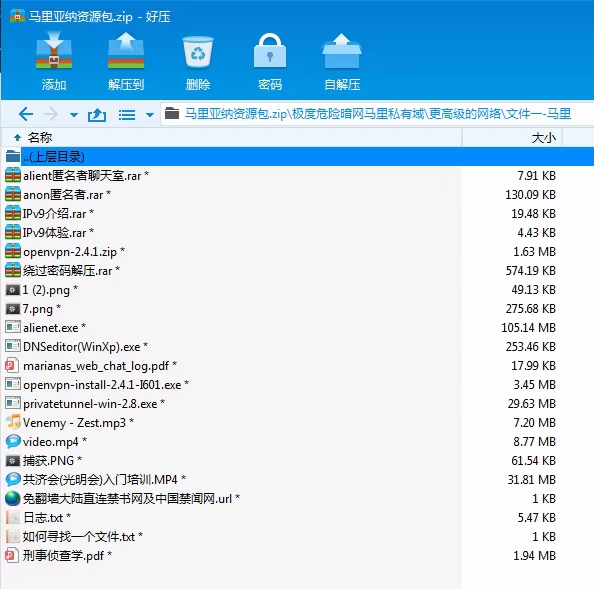Click the alienet.exe program icon

[x=13, y=327]
